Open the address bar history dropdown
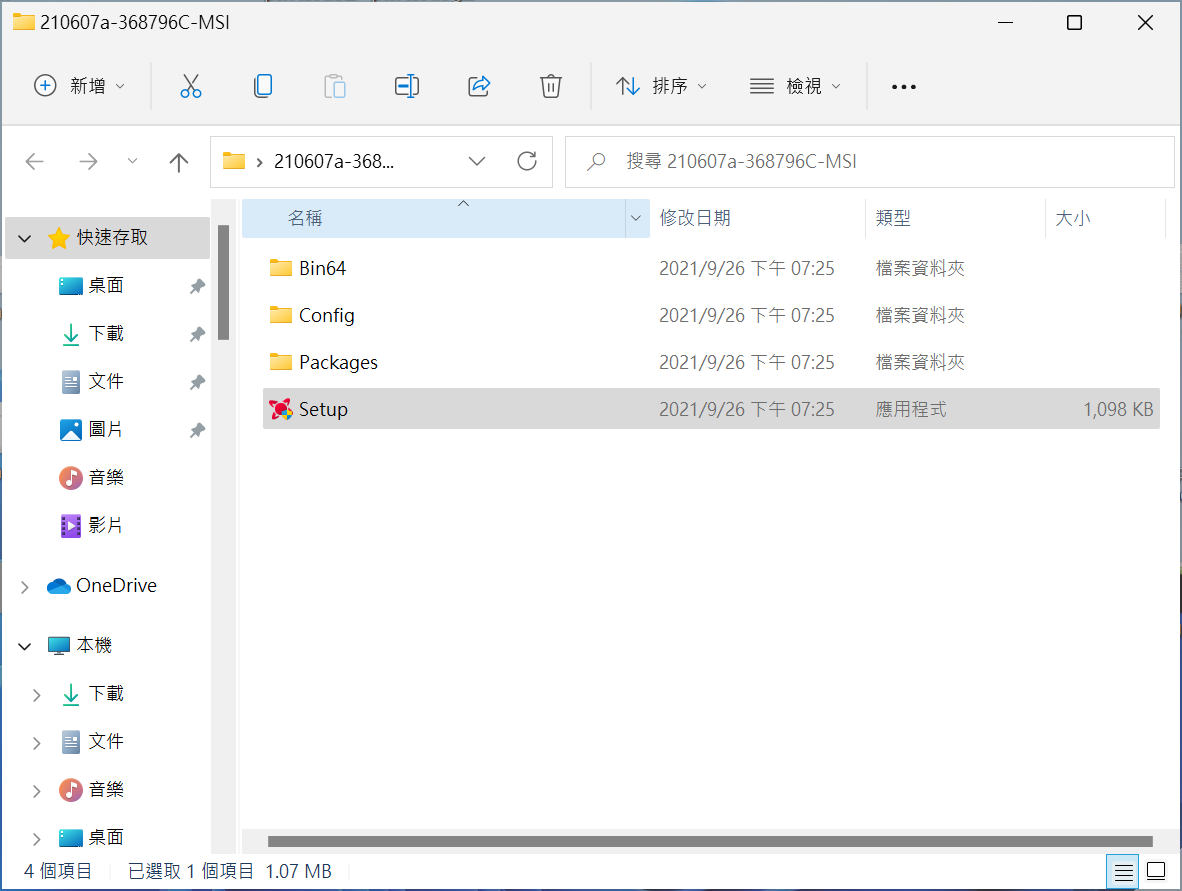This screenshot has width=1182, height=891. [x=477, y=161]
